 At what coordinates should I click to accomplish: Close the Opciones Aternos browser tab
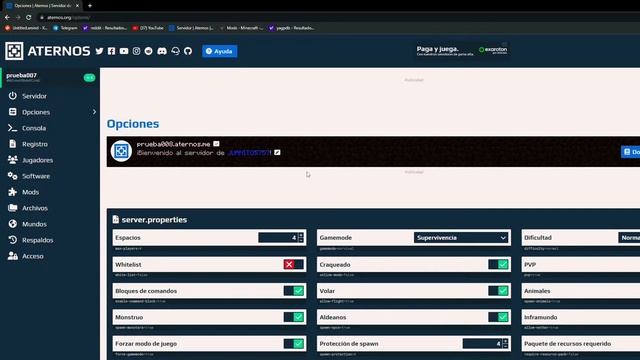click(77, 6)
